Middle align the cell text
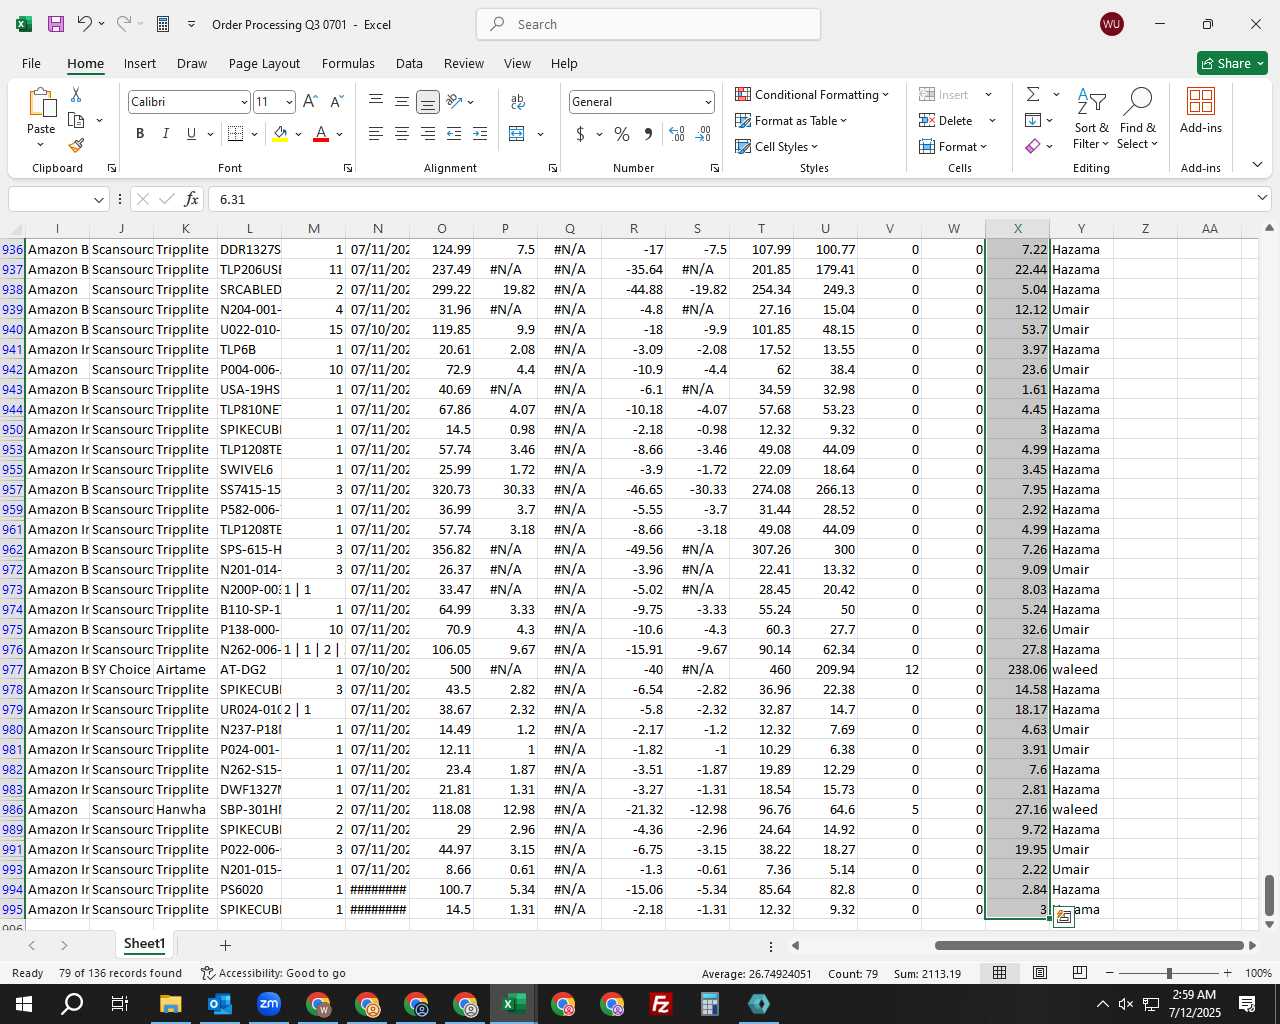The height and width of the screenshot is (1024, 1280). [401, 102]
